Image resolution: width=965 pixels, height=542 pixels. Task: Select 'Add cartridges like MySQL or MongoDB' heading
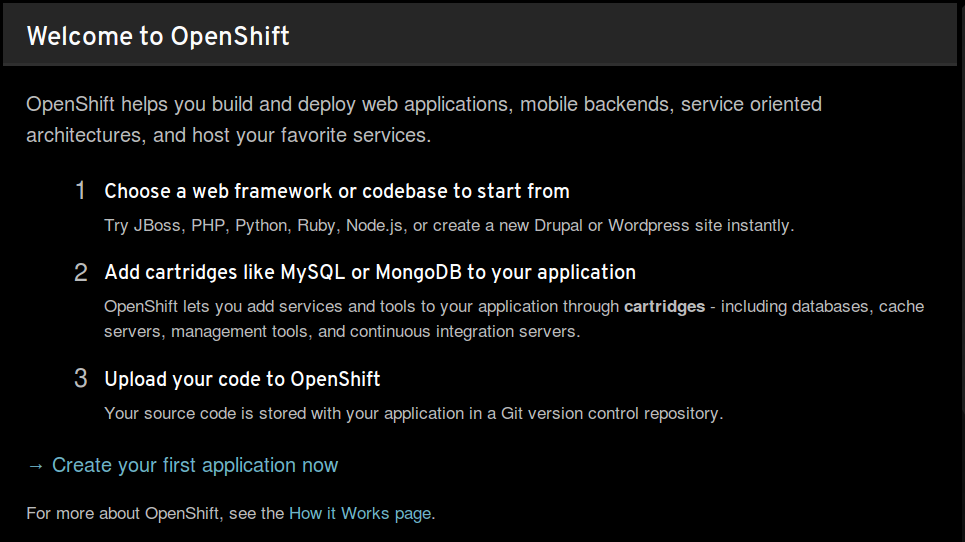tap(370, 272)
